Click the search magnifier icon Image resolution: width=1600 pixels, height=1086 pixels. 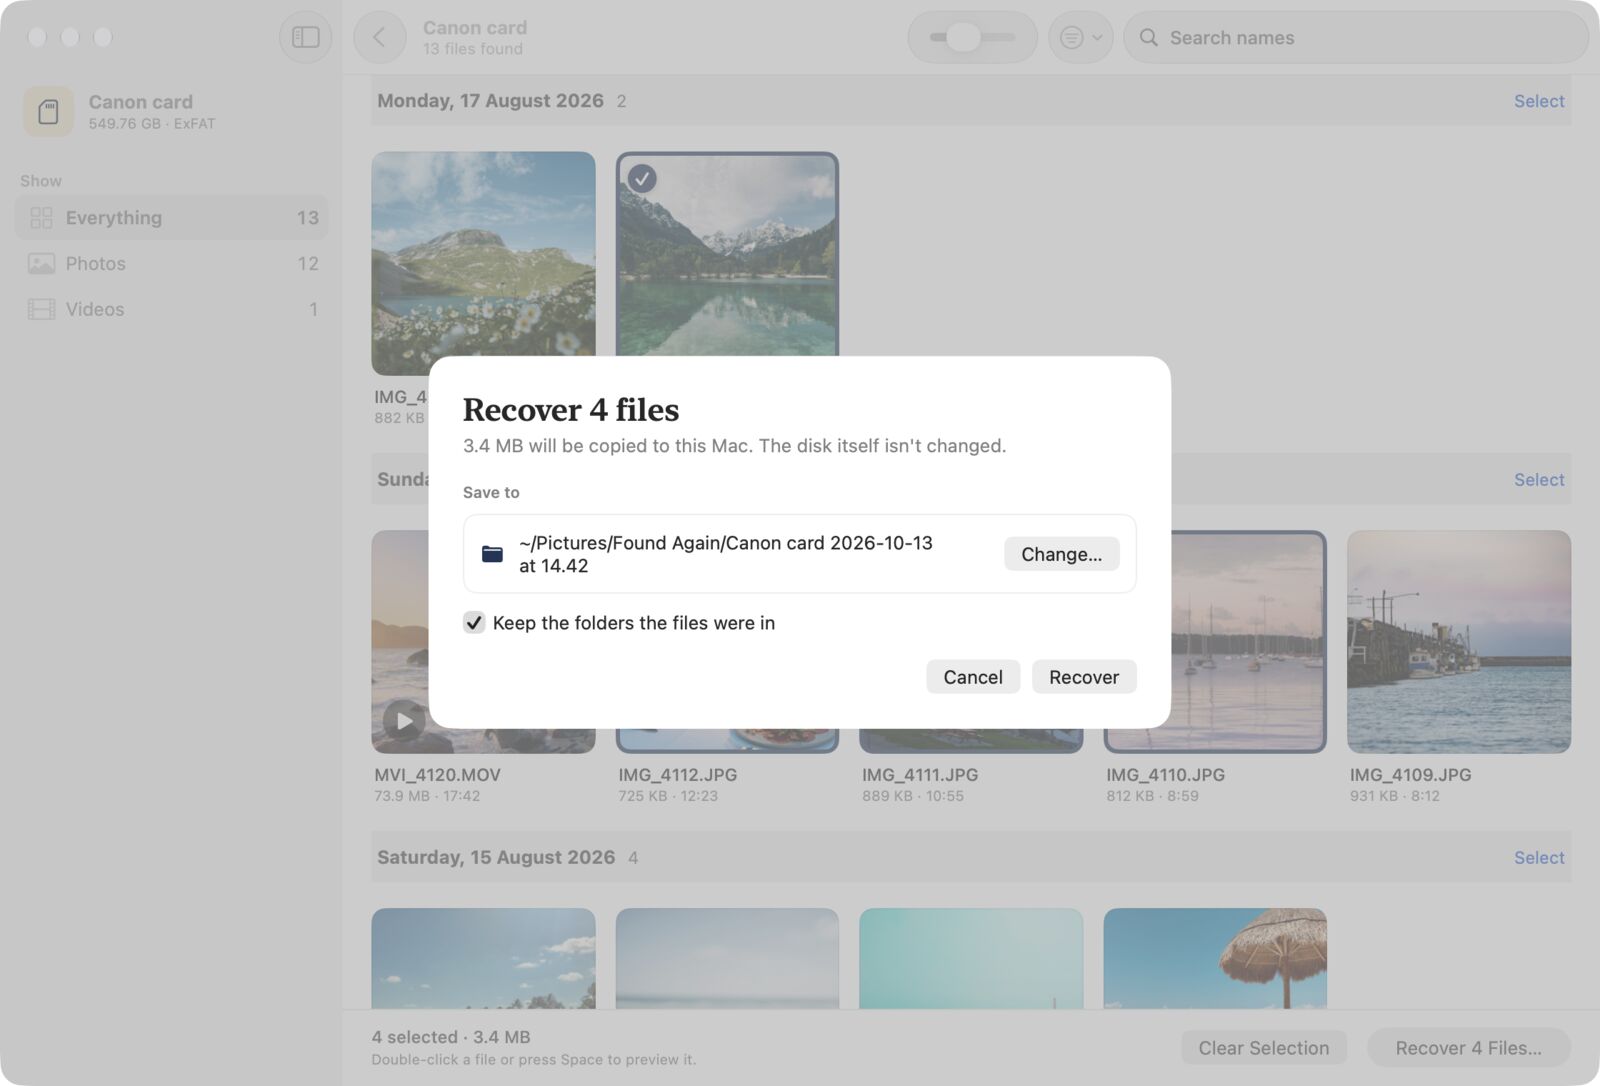[1149, 37]
